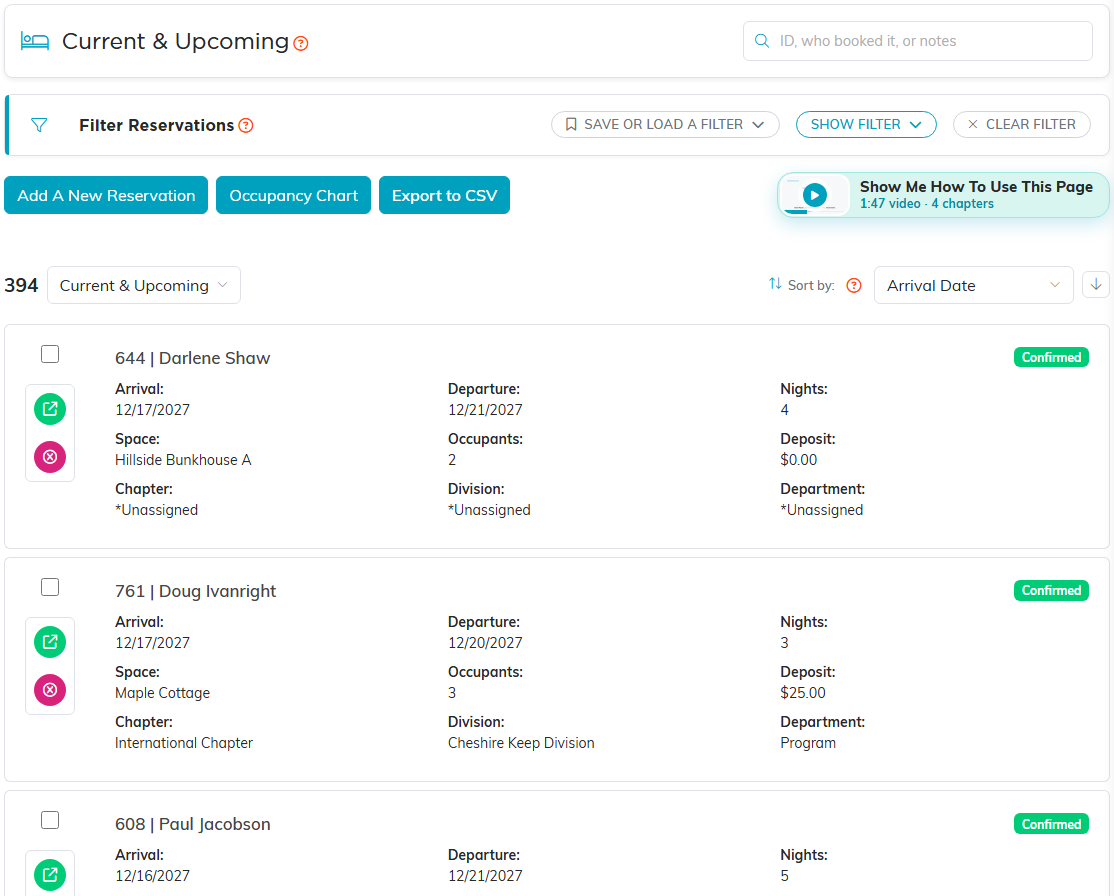Click Cheshire Keep Division text

(x=521, y=743)
